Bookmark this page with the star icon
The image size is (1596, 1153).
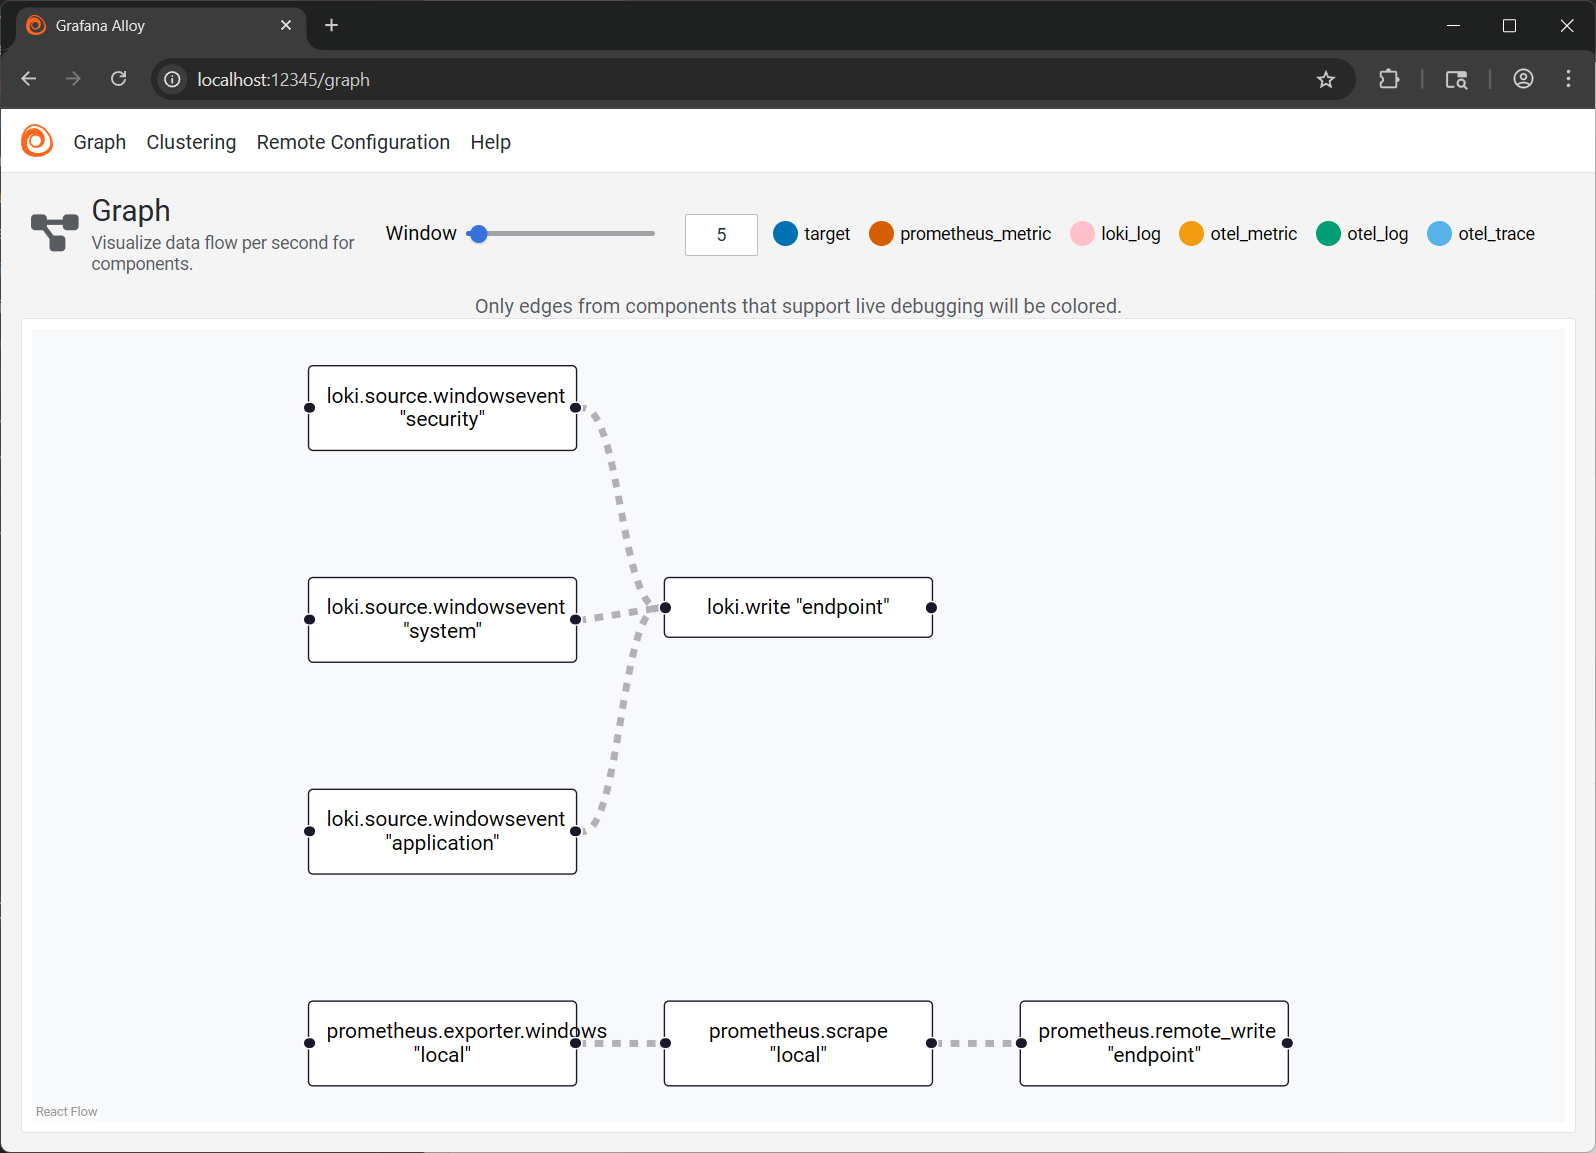pyautogui.click(x=1326, y=79)
